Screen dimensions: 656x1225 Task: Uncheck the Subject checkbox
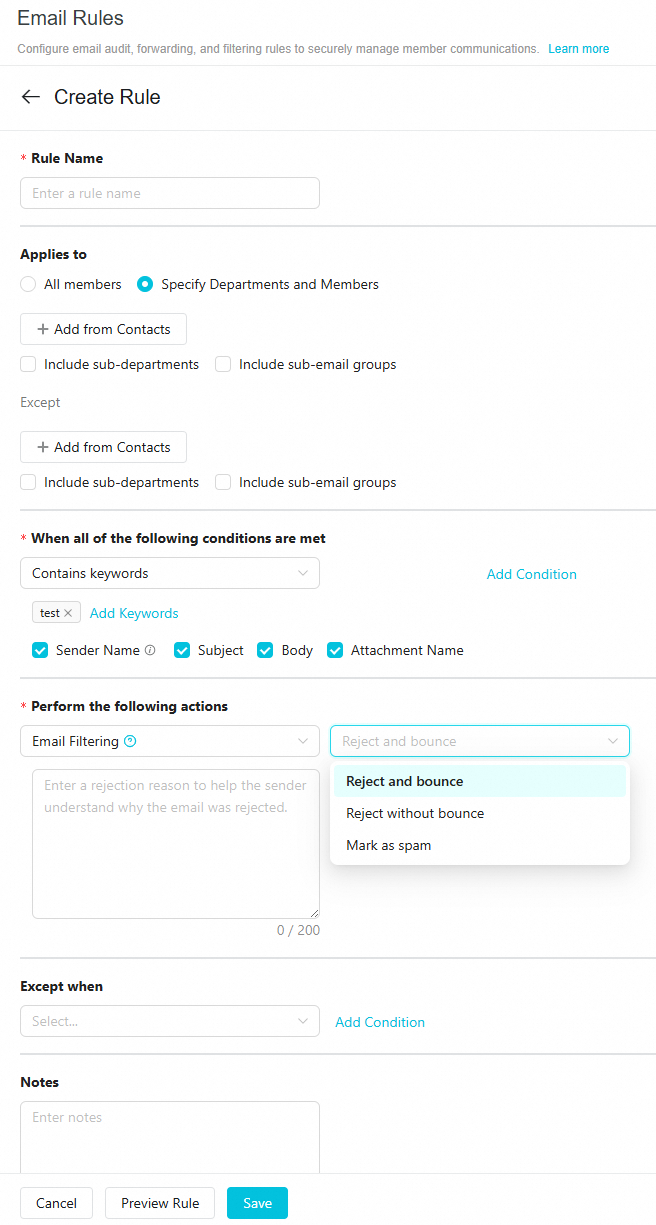[x=182, y=650]
